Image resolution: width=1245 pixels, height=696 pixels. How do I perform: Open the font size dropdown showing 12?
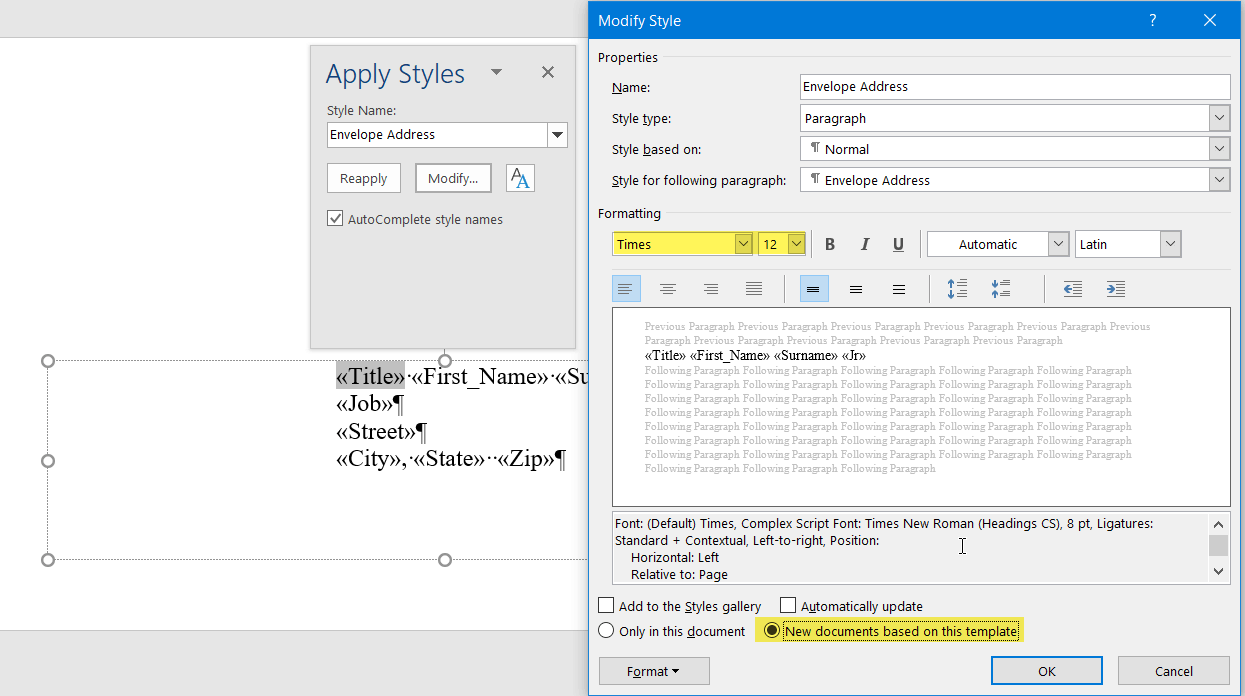click(x=796, y=244)
